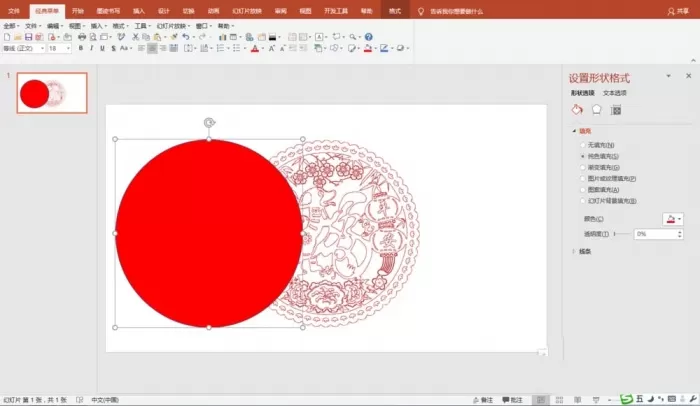Click the 备注 (Notes) button in status bar
Viewport: 700px width, 406px height.
(483, 400)
